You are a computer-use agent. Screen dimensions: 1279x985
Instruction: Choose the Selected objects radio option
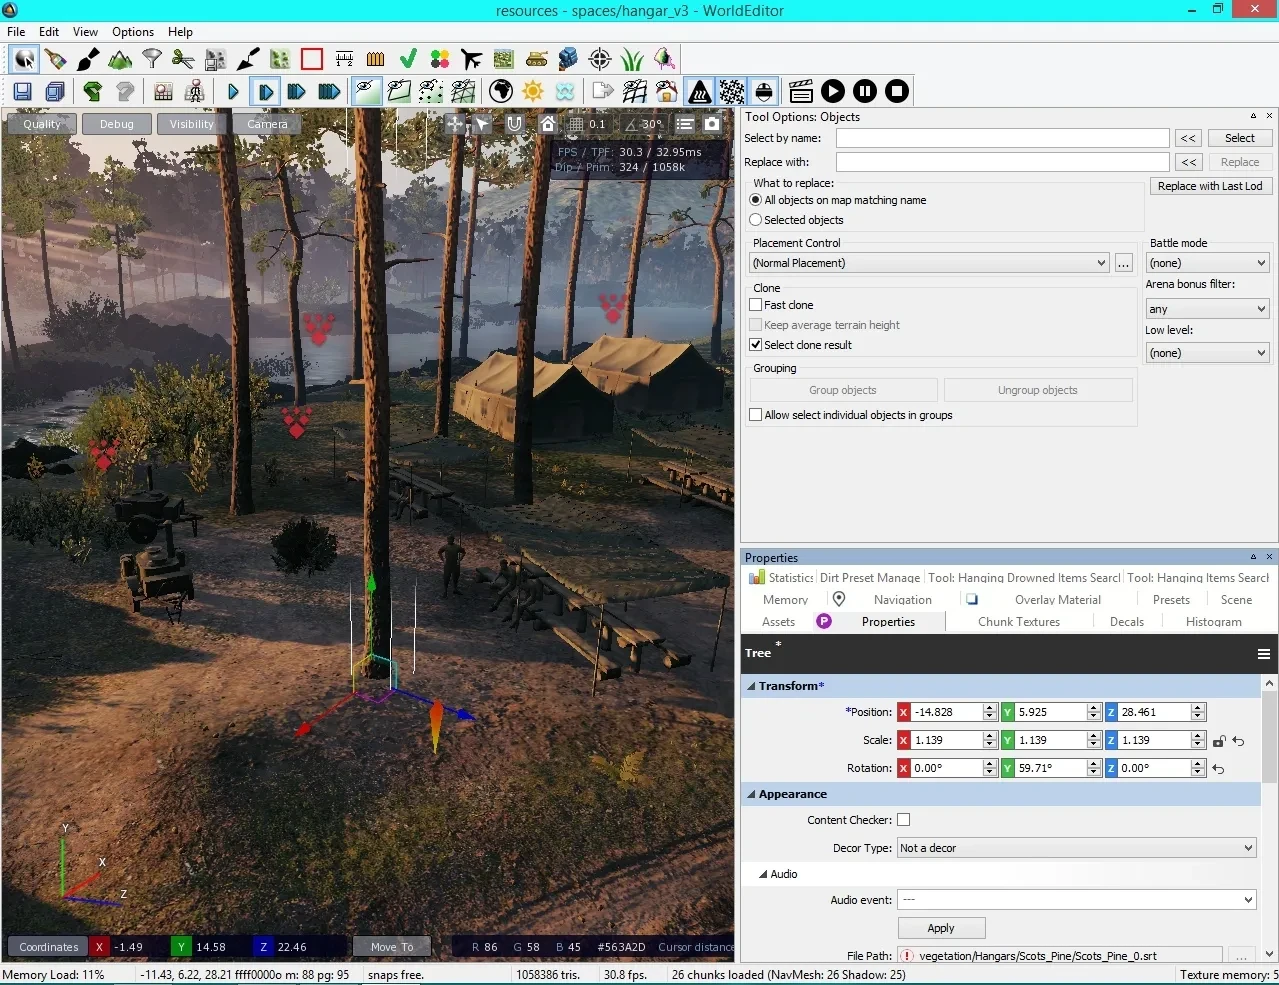pyautogui.click(x=756, y=220)
